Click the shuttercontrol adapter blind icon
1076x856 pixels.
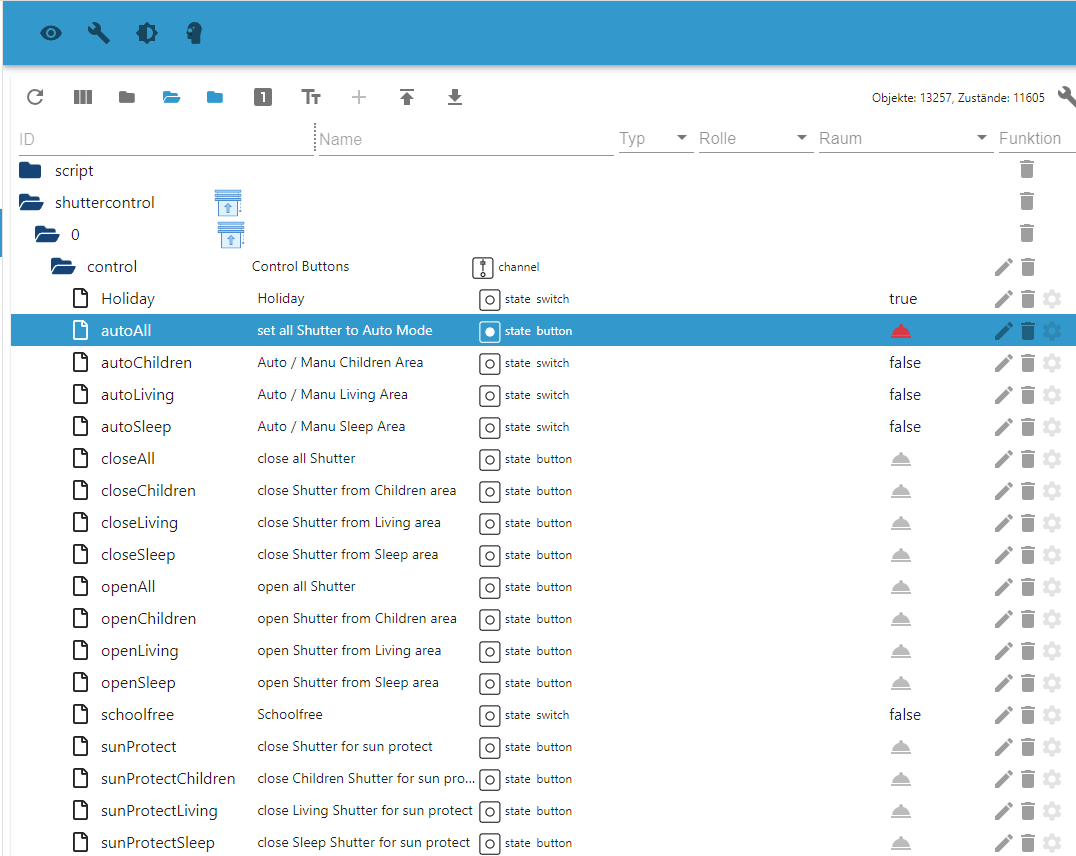click(x=228, y=203)
